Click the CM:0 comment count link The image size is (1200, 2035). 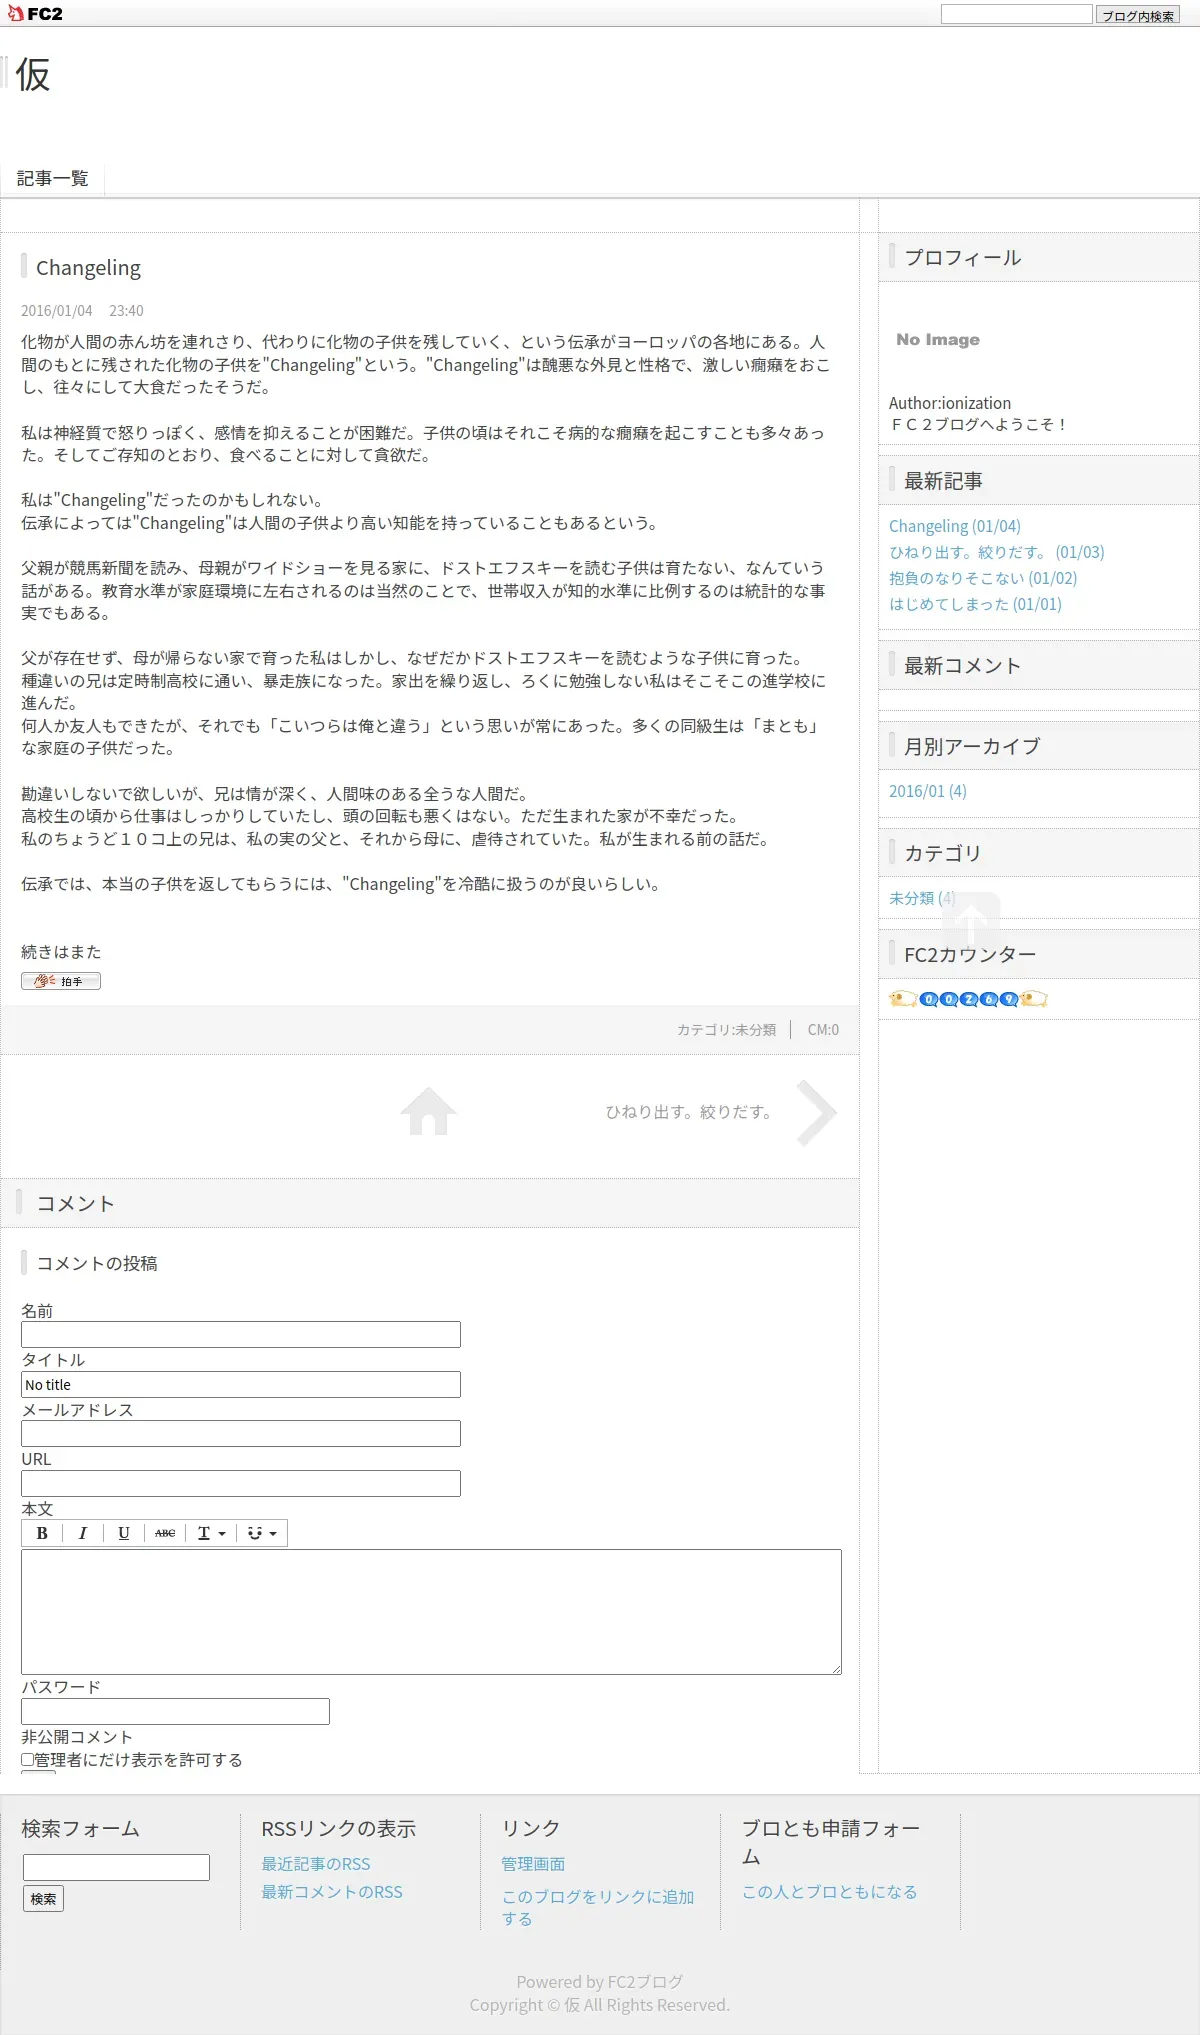click(823, 1030)
